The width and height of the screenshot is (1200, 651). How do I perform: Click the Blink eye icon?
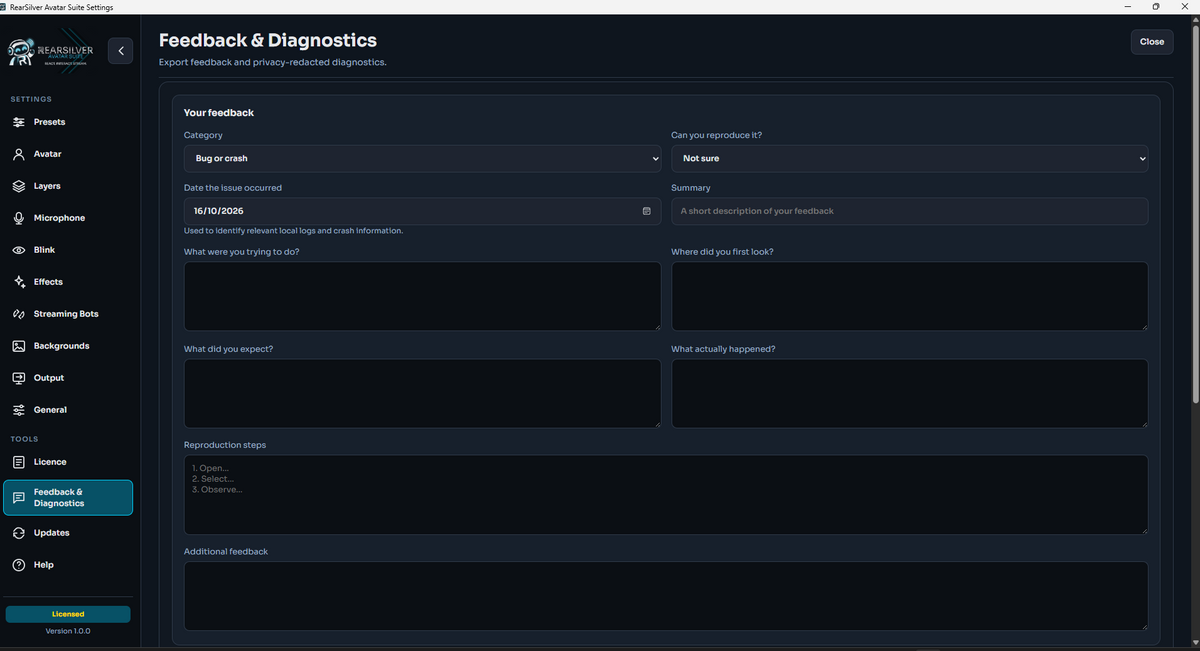(19, 250)
